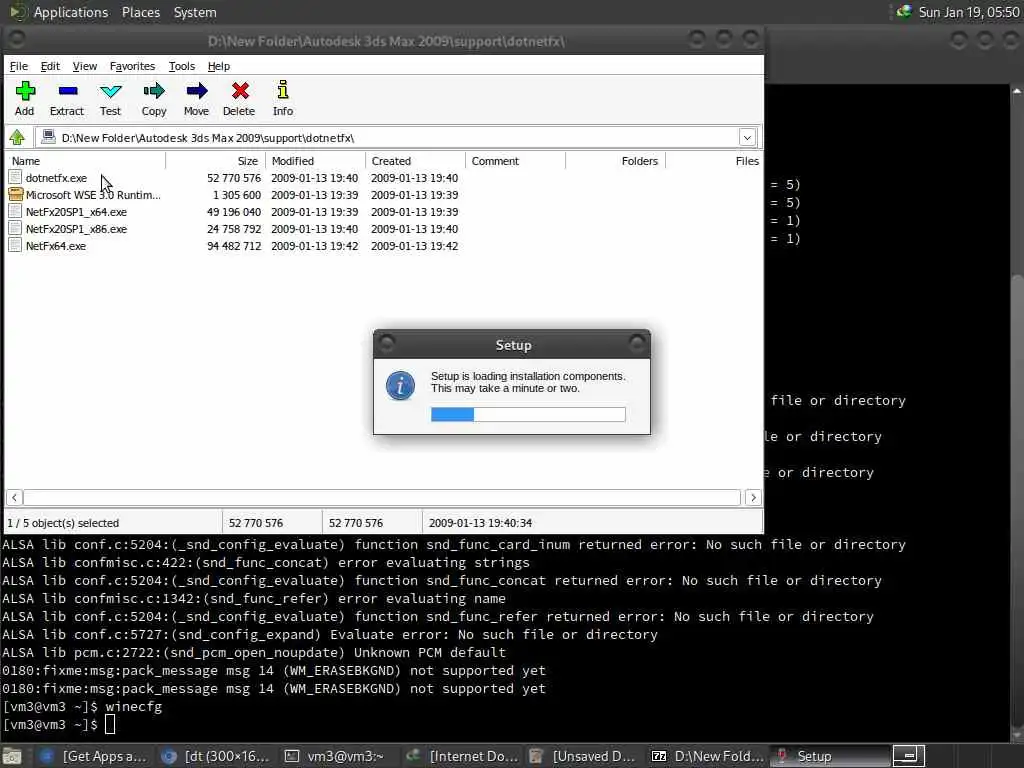Switch to Setup taskbar entry
Screen dimensions: 1024x768
829,756
